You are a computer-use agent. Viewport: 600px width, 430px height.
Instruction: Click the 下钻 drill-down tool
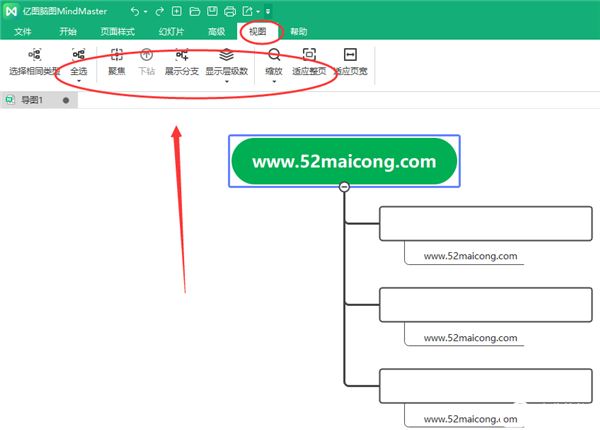click(147, 62)
